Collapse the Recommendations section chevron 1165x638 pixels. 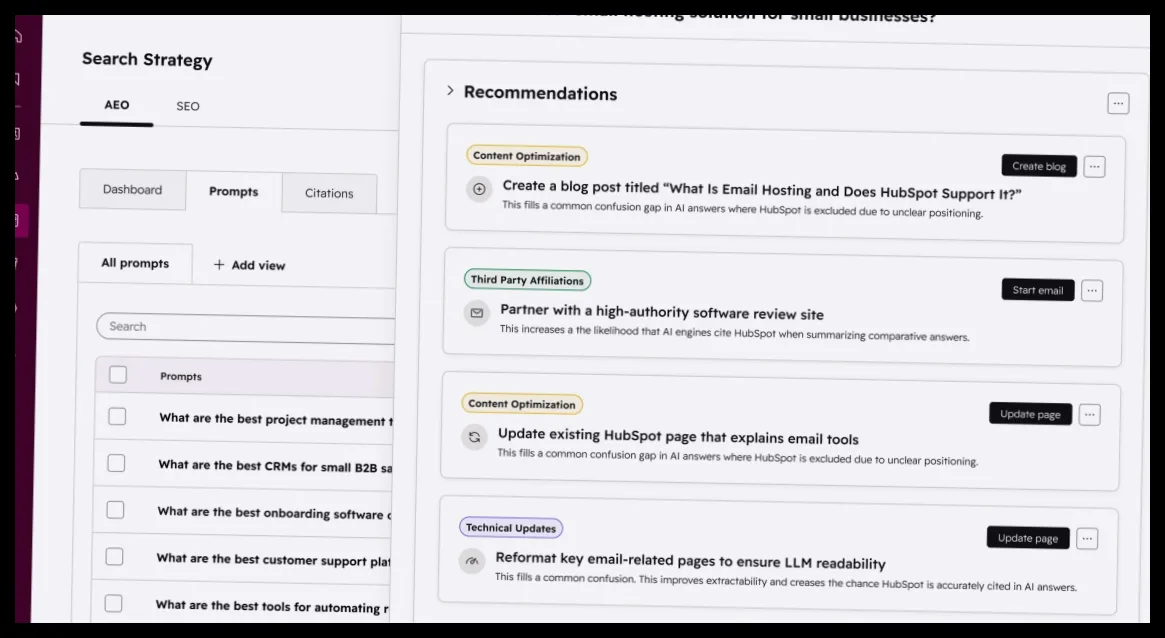[450, 91]
